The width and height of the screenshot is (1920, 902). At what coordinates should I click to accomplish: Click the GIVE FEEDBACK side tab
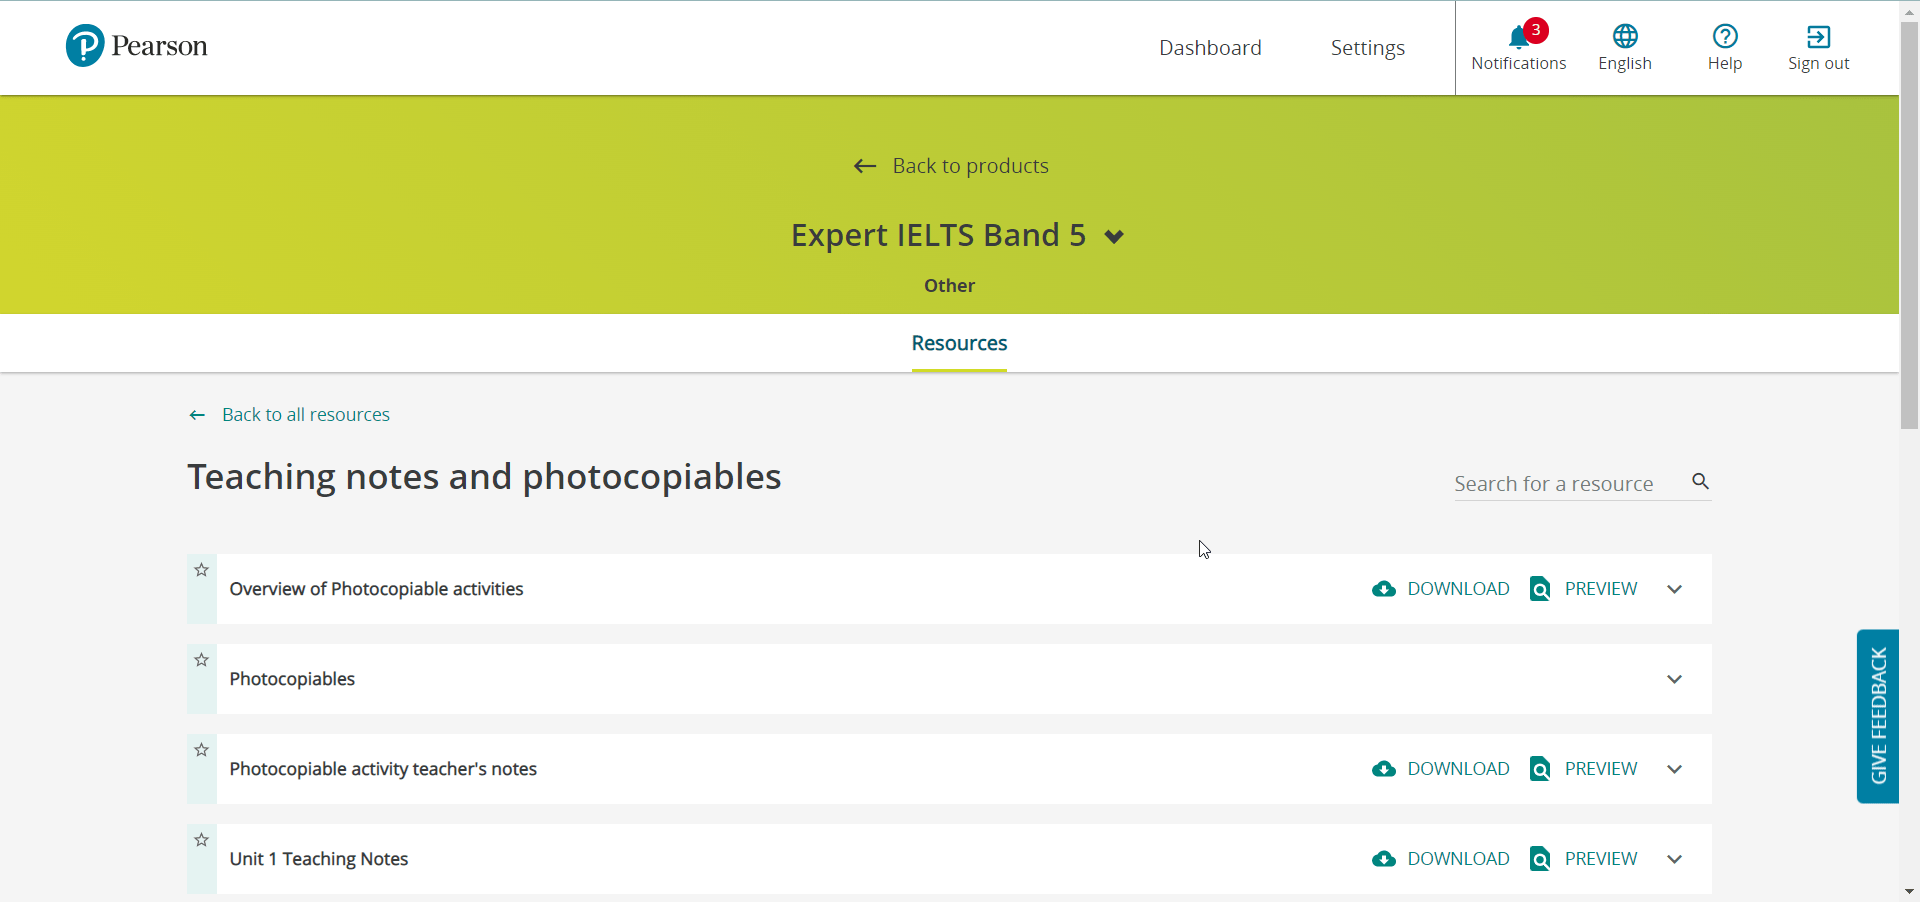tap(1878, 716)
